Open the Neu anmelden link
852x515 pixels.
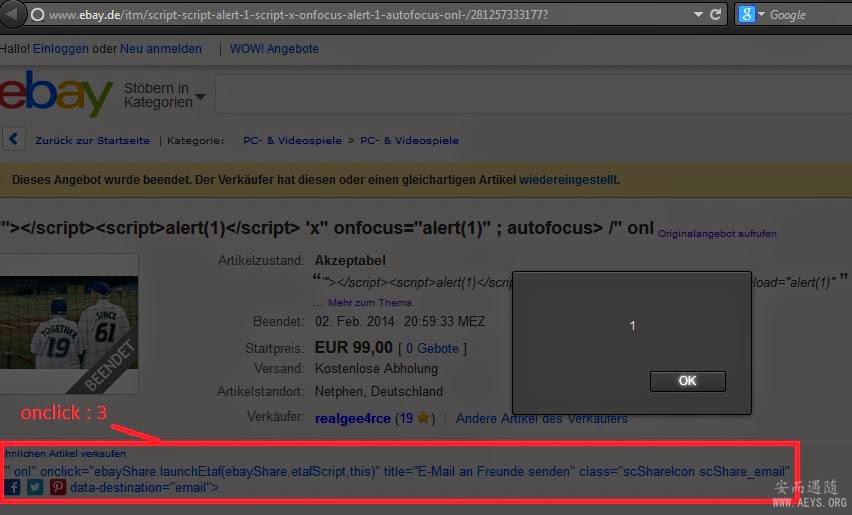click(161, 49)
